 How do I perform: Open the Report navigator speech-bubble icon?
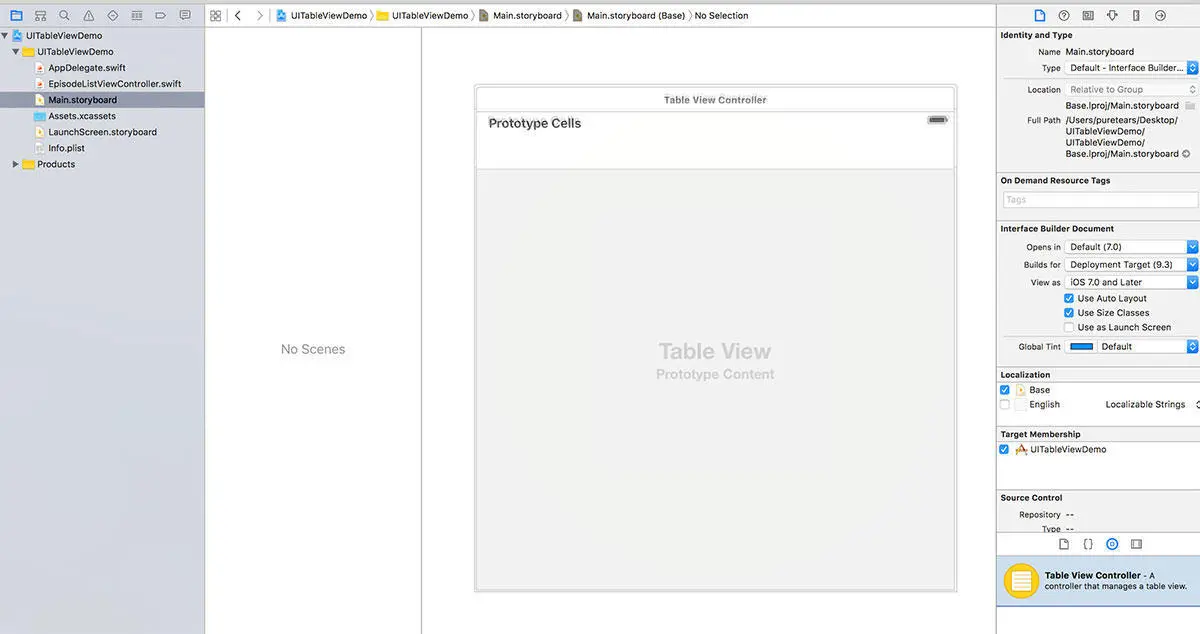(185, 16)
